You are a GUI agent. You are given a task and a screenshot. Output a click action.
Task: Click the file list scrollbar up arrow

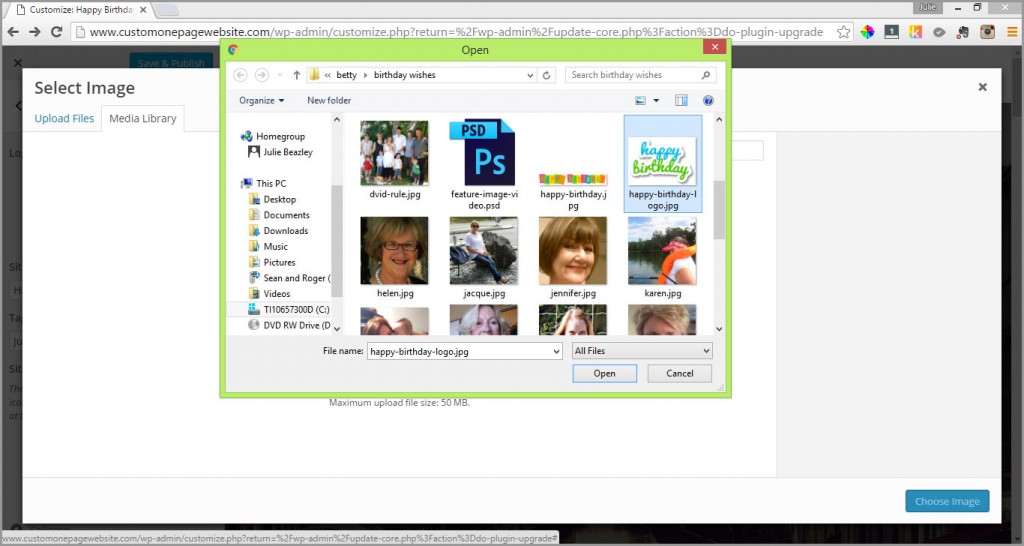719,120
